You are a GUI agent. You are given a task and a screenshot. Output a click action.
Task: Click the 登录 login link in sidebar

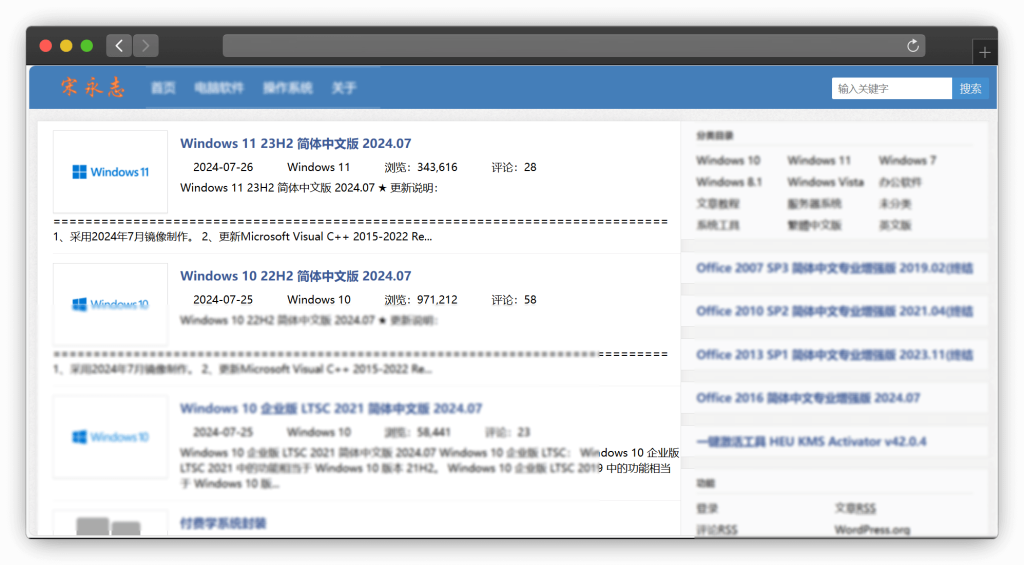click(x=707, y=508)
